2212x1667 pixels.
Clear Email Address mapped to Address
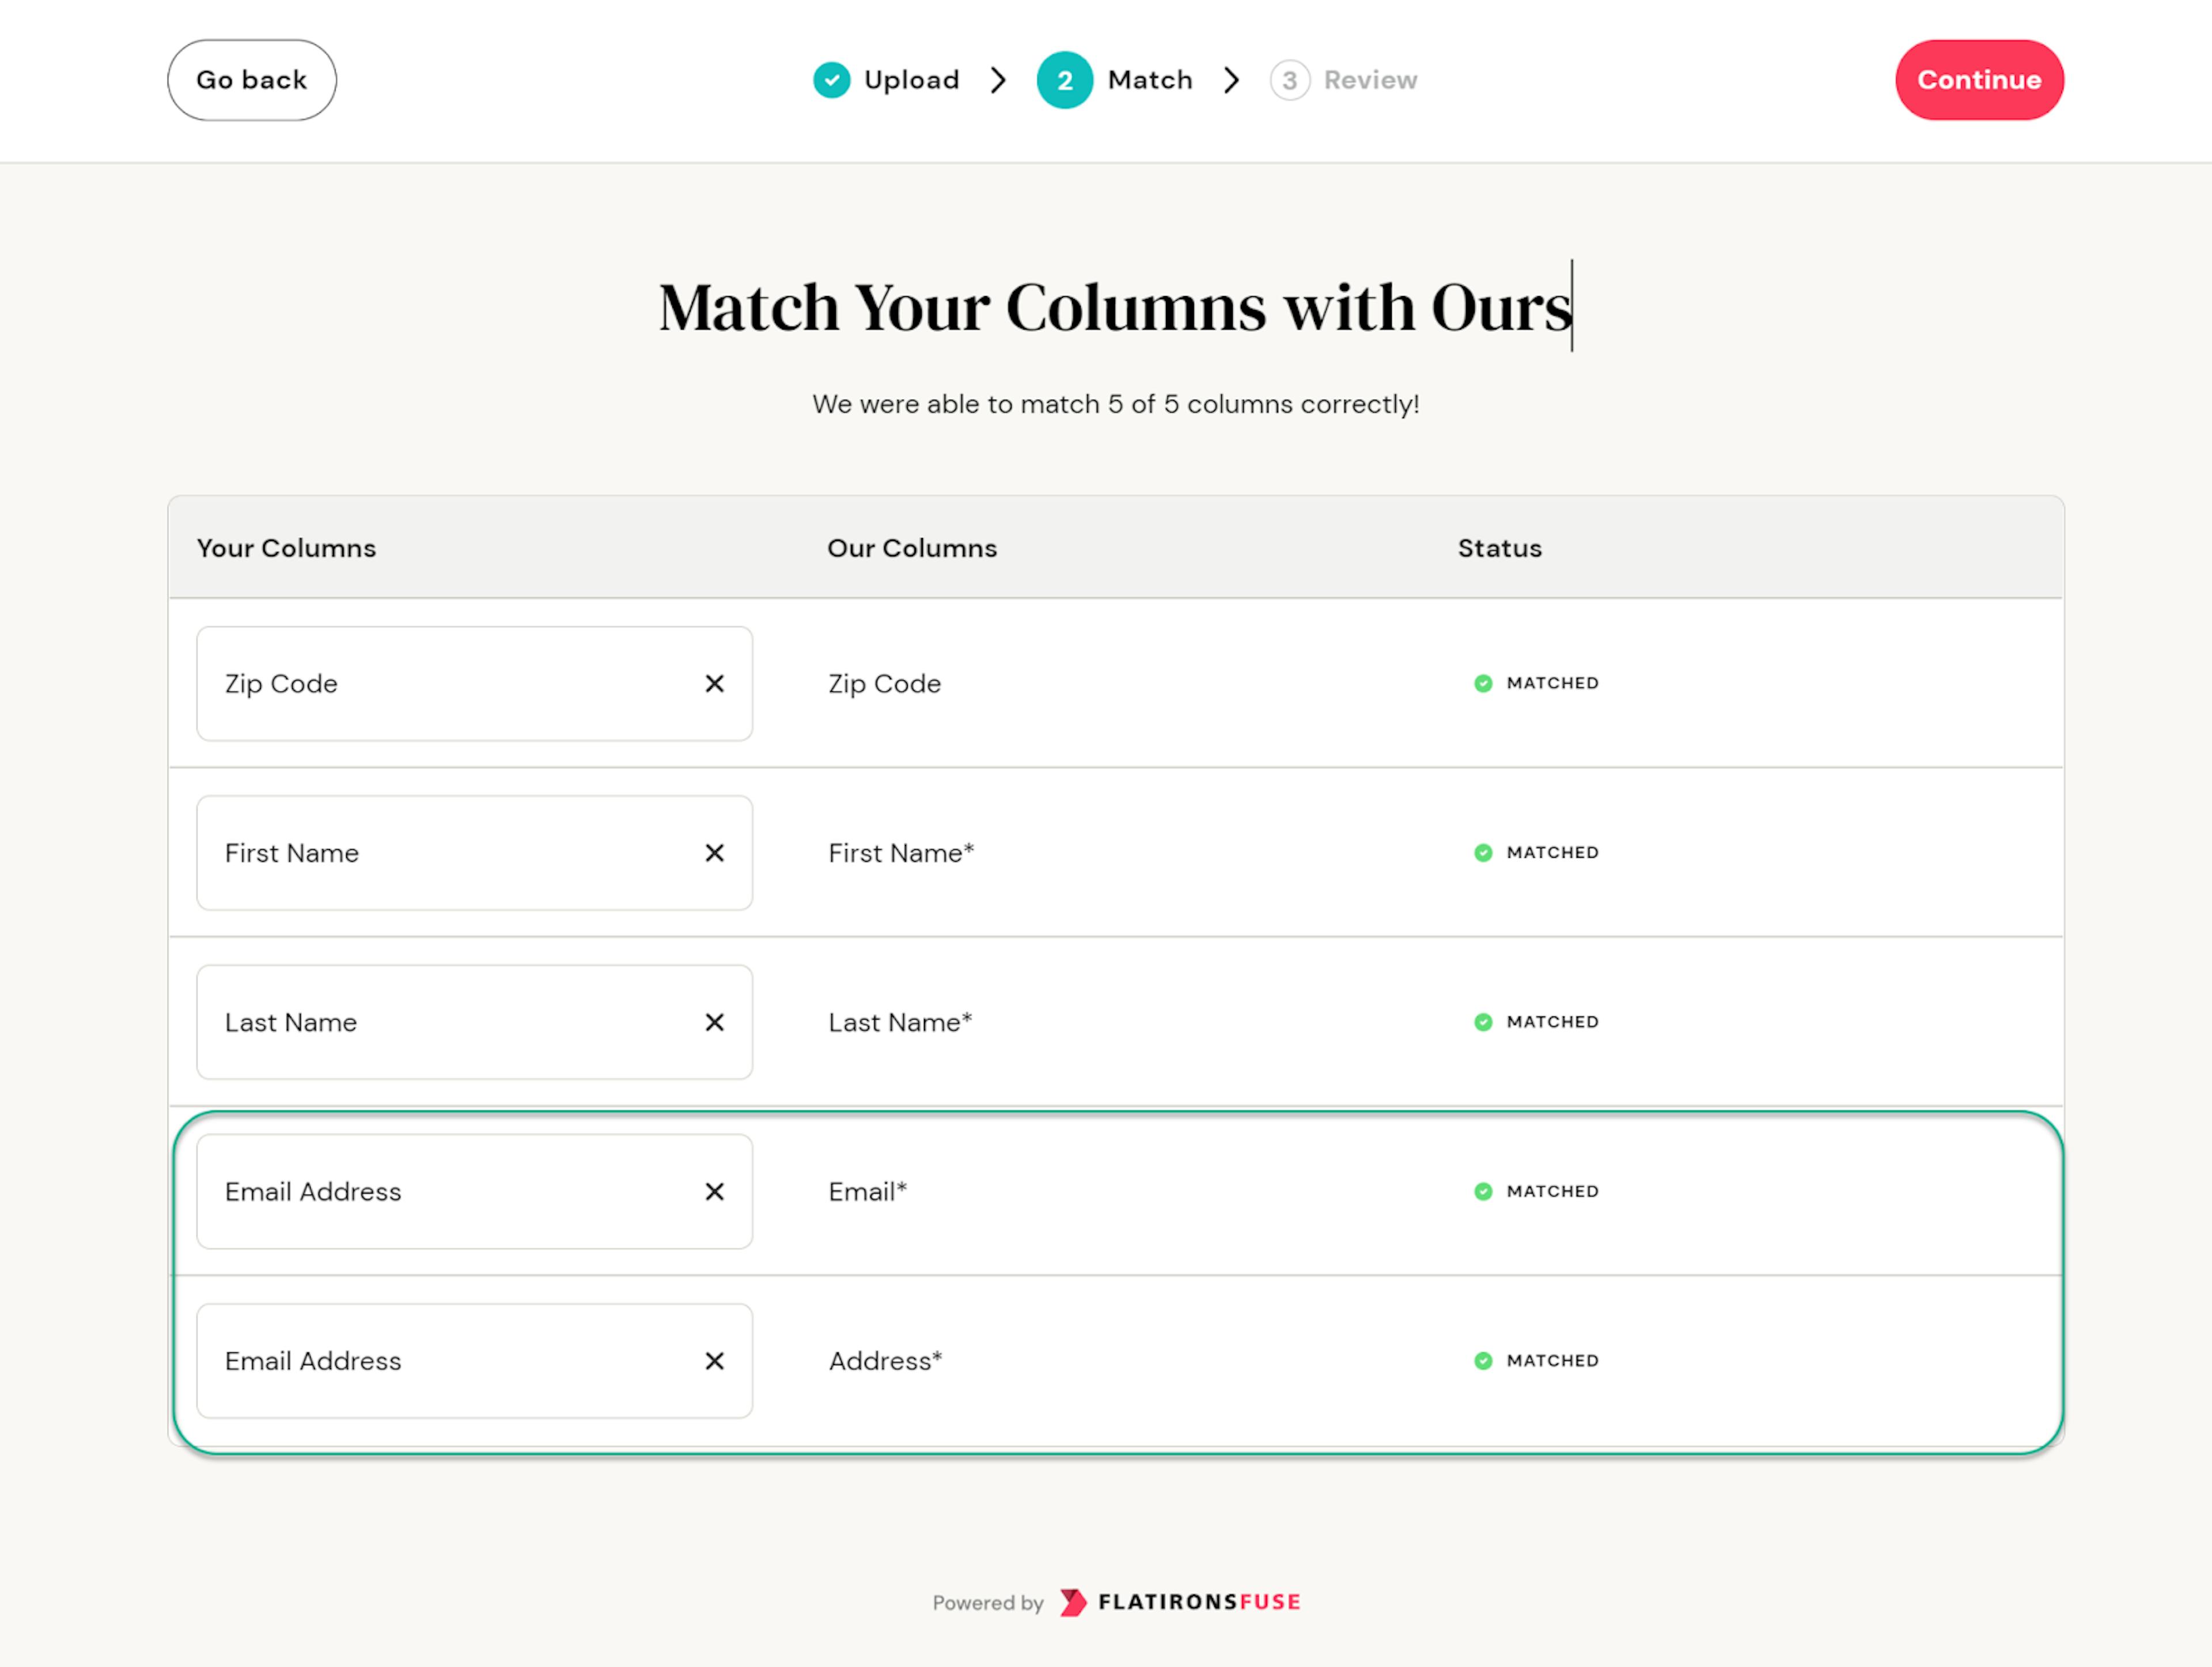click(714, 1361)
